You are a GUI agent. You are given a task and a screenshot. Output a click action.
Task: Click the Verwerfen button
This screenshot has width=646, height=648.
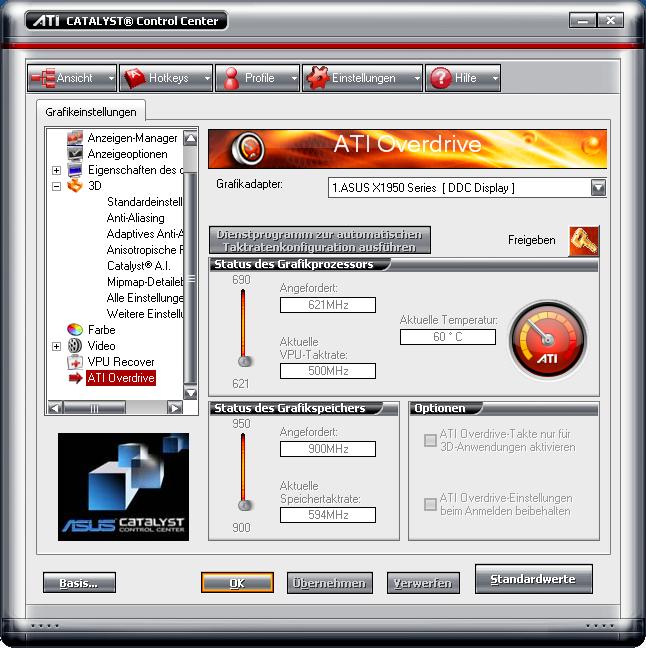(423, 583)
